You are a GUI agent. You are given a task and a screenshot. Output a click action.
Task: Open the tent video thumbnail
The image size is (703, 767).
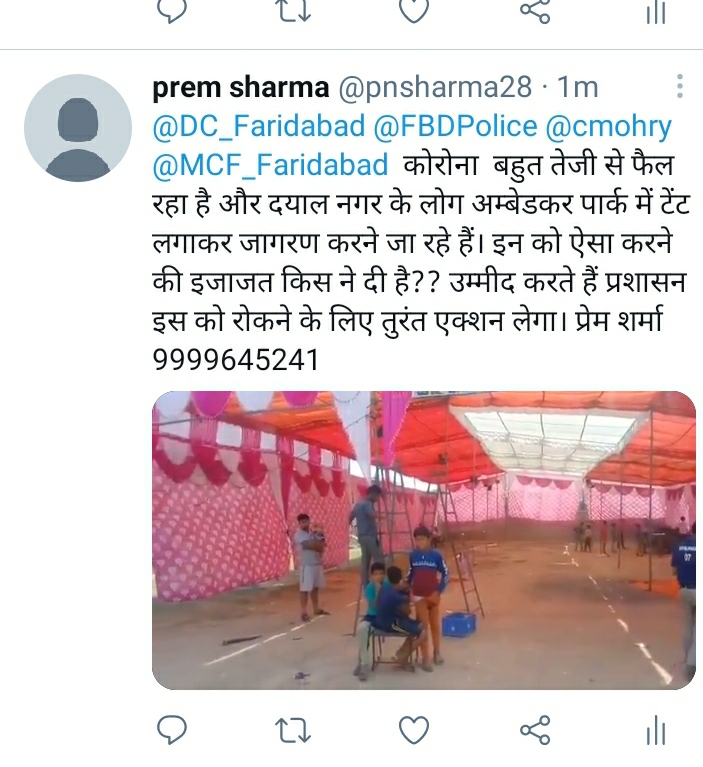(x=424, y=540)
